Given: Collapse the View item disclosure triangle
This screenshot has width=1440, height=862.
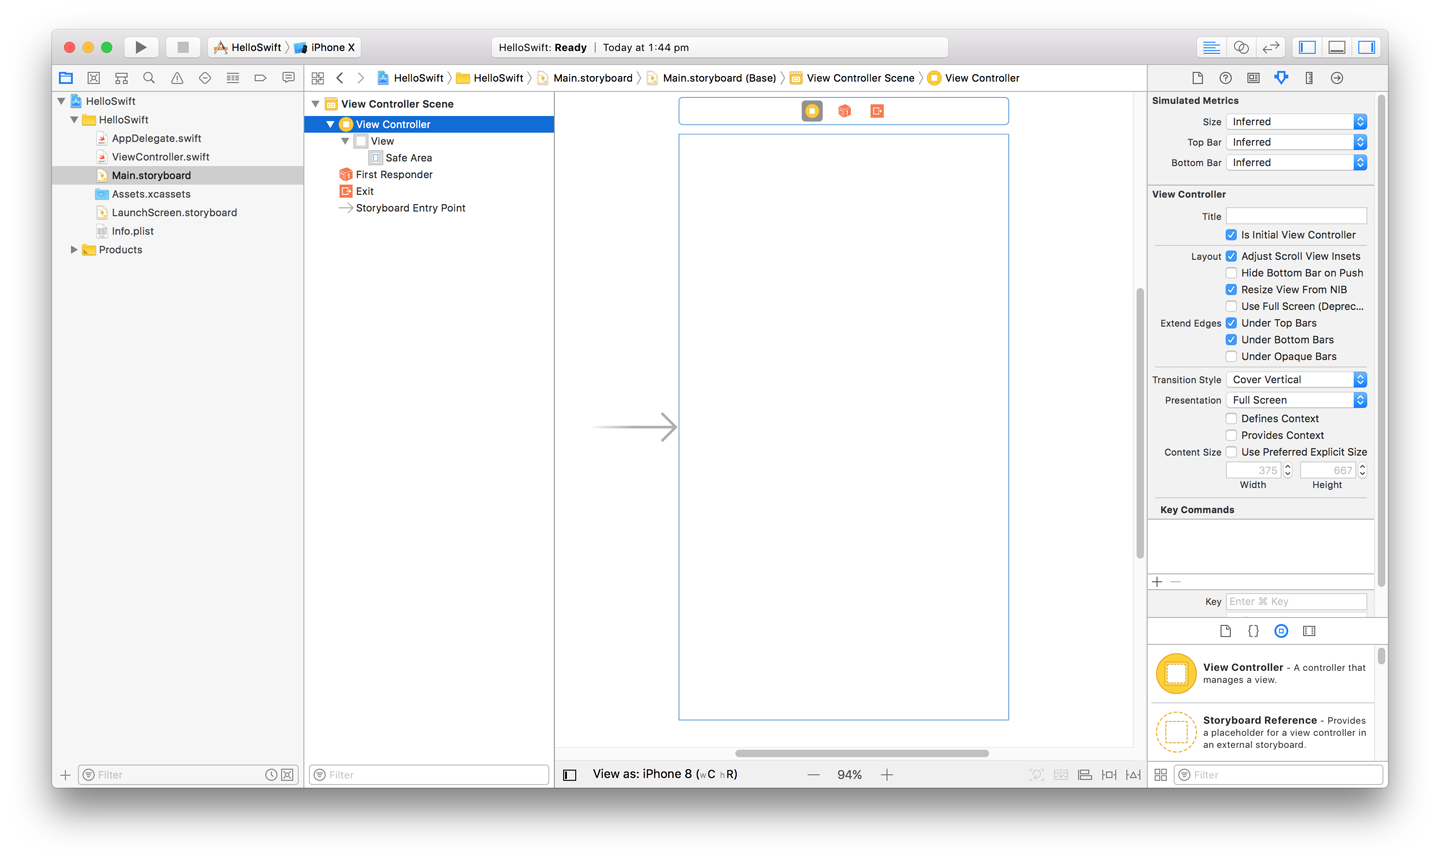Looking at the screenshot, I should click(345, 141).
